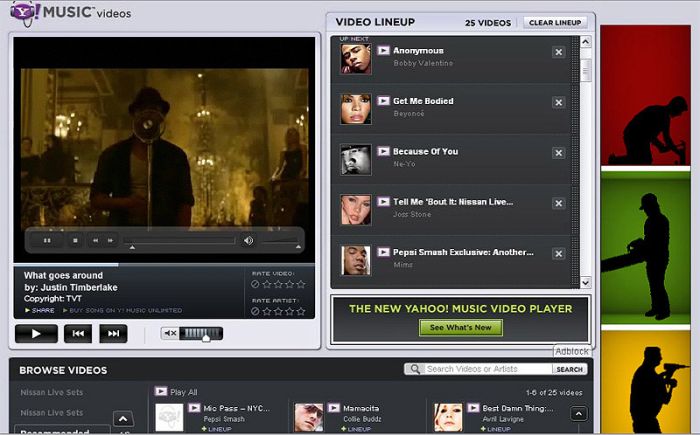
Task: Click the Search button in Browse Videos
Action: (x=570, y=369)
